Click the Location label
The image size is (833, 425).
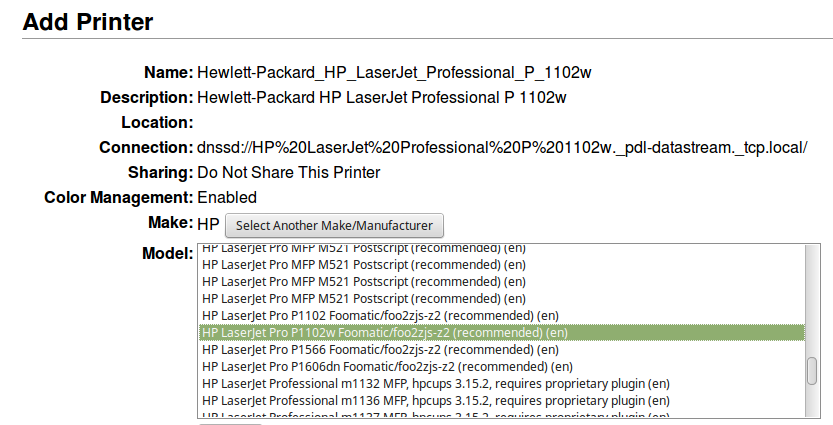click(x=157, y=122)
